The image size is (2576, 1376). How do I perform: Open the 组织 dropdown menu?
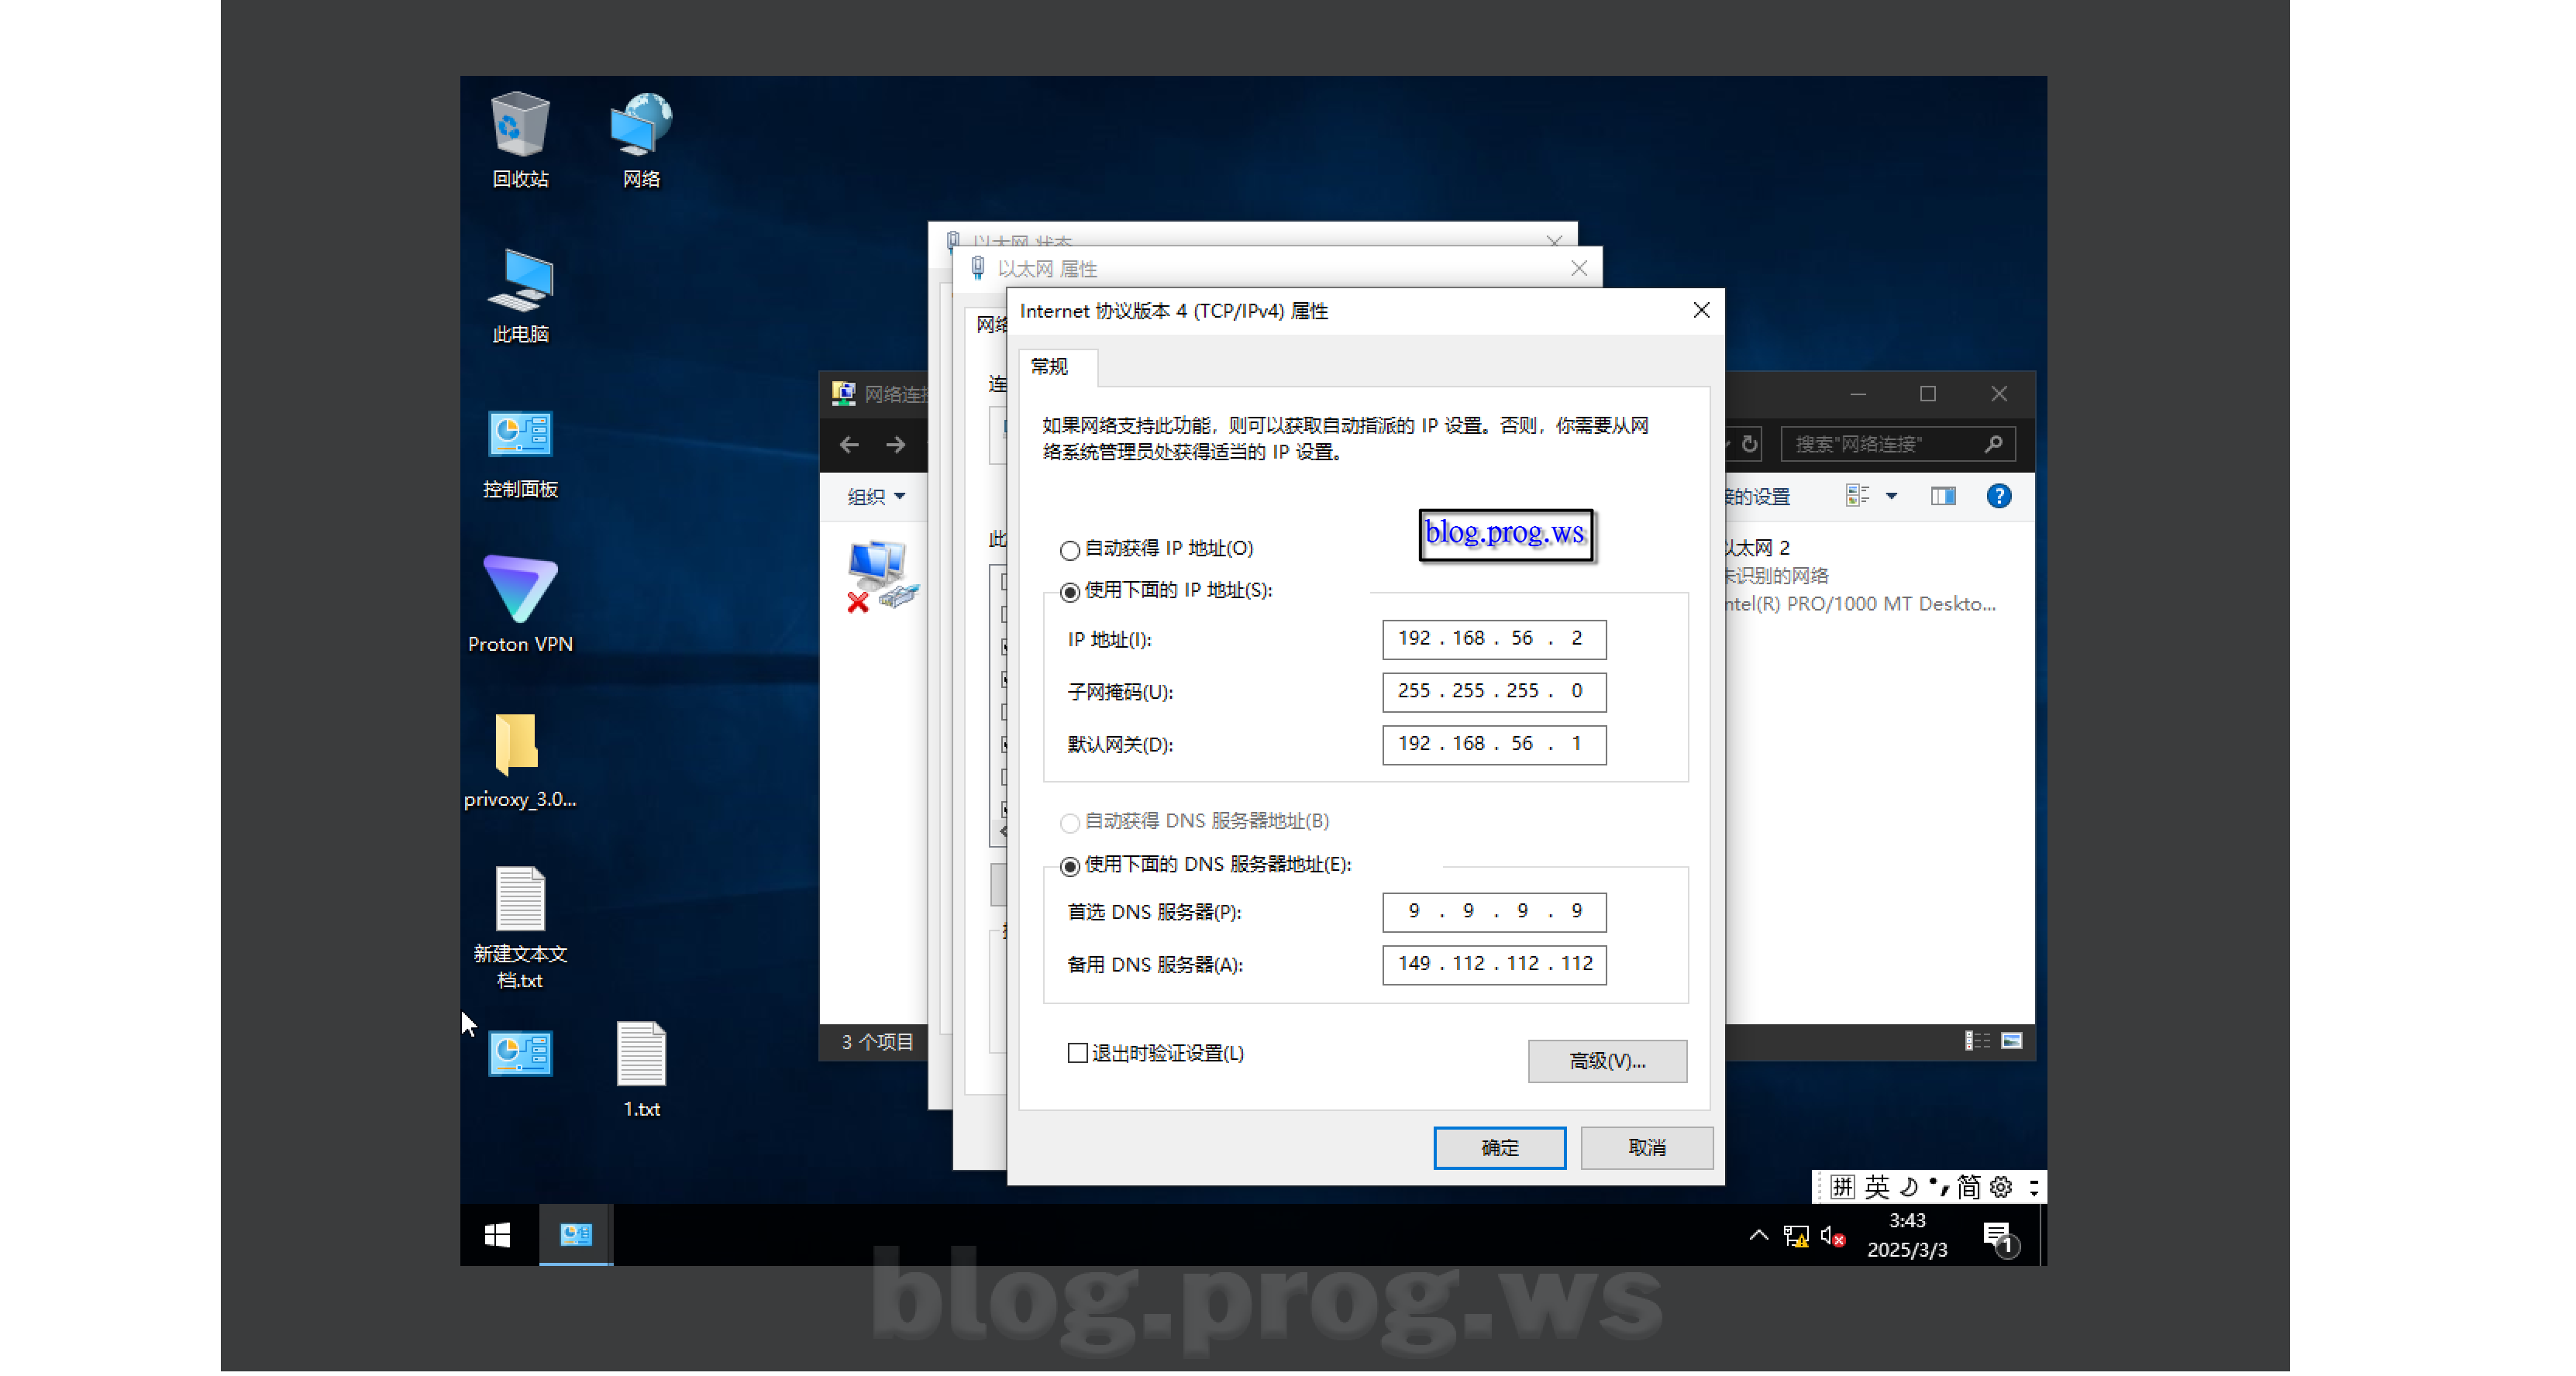874,497
